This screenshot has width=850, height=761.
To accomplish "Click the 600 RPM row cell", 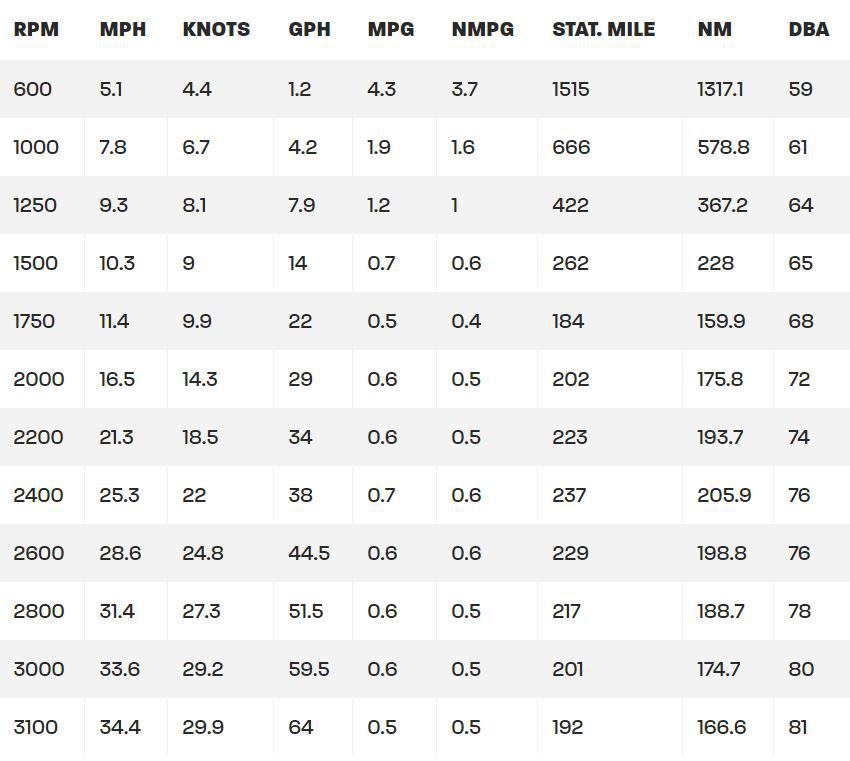I will [33, 89].
